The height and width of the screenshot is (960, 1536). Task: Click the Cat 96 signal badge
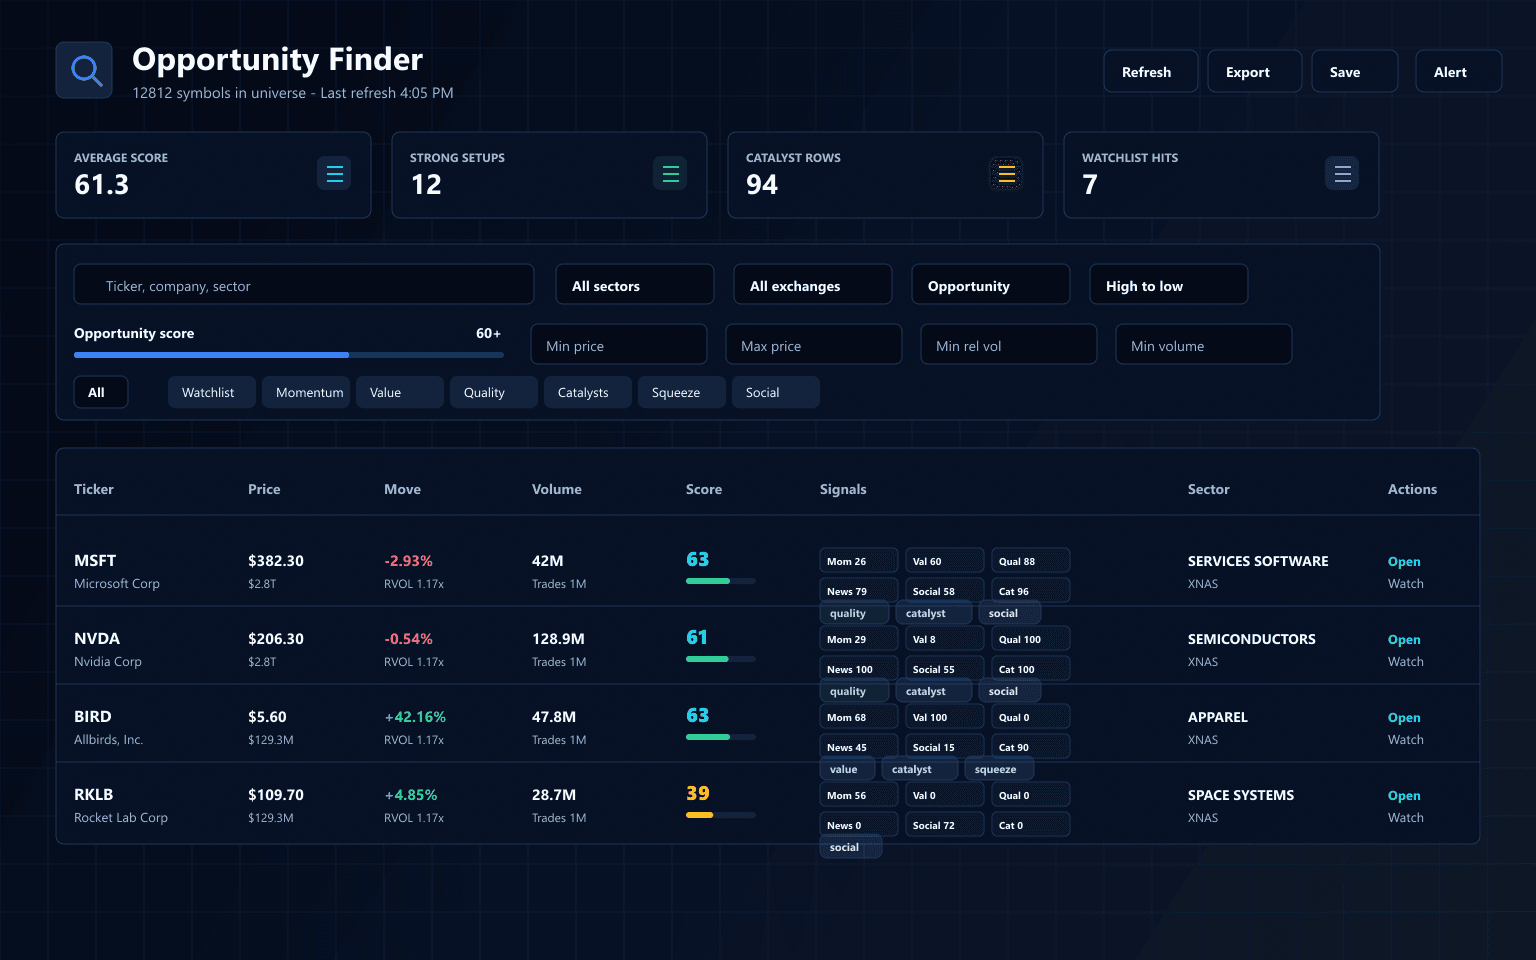point(1030,591)
